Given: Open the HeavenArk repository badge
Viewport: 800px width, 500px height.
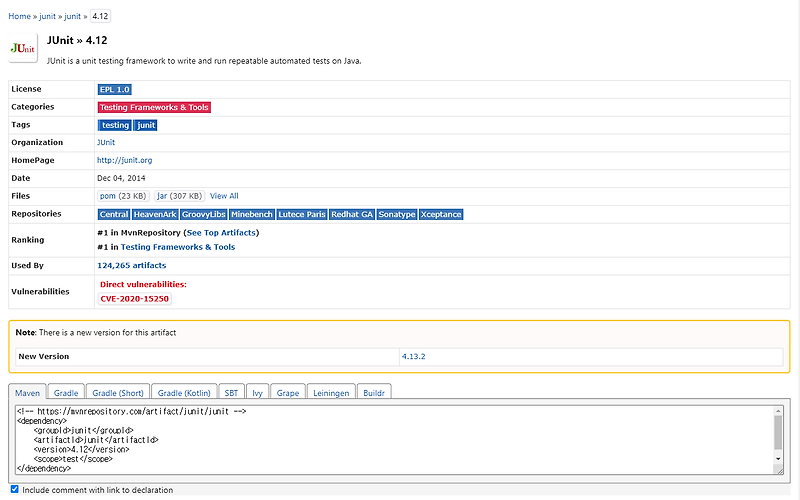Looking at the screenshot, I should click(155, 214).
